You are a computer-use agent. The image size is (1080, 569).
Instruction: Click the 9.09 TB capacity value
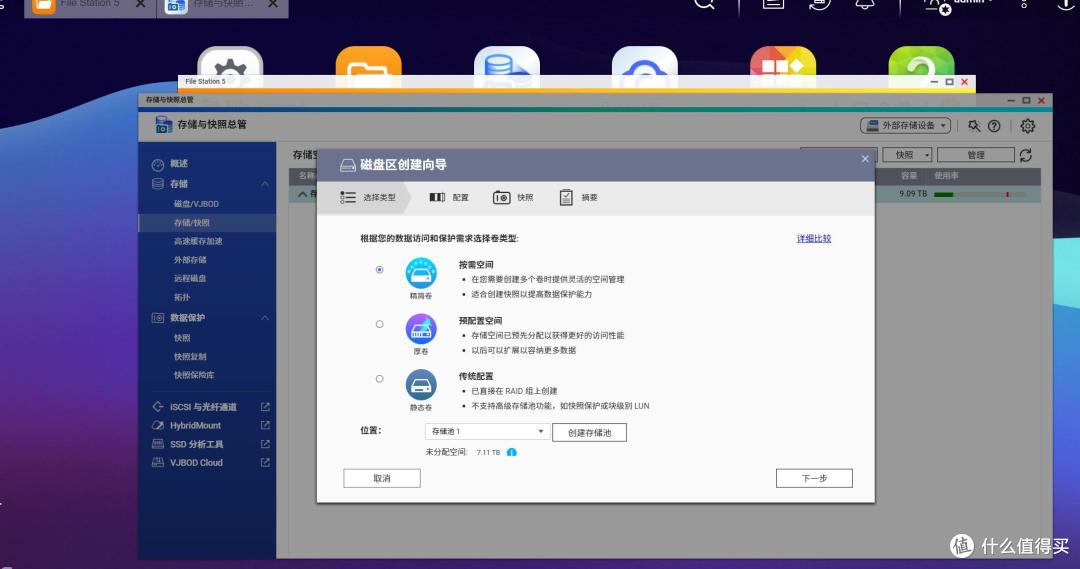point(913,194)
